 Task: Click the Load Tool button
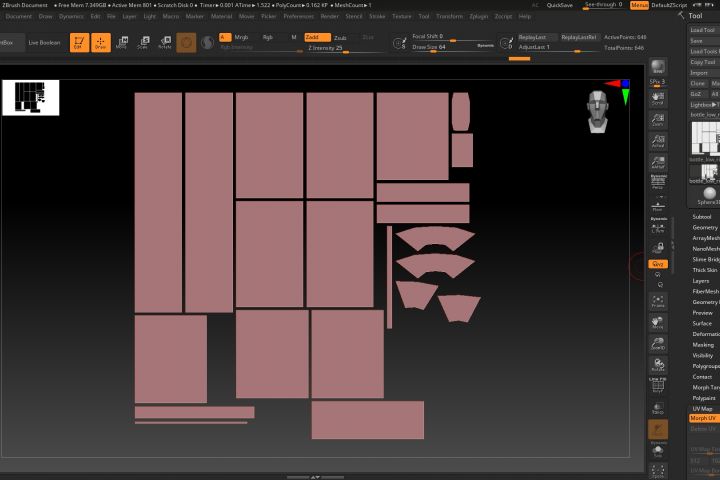[x=703, y=30]
